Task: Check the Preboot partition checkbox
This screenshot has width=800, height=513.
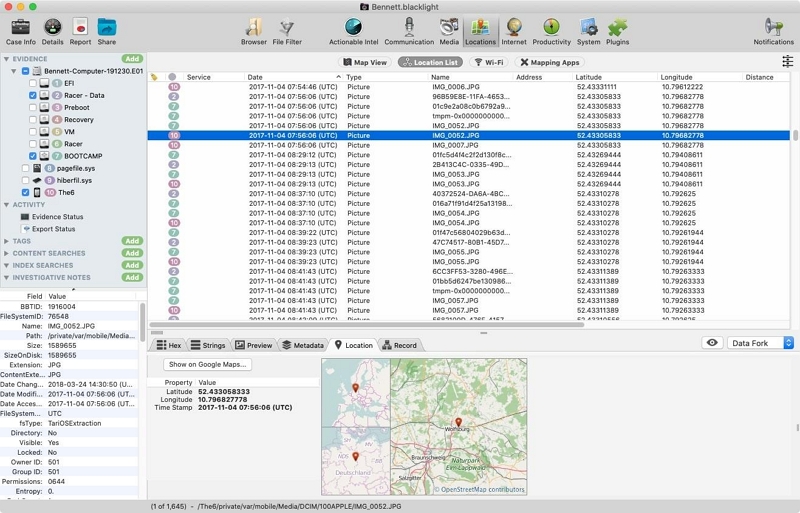Action: (33, 108)
